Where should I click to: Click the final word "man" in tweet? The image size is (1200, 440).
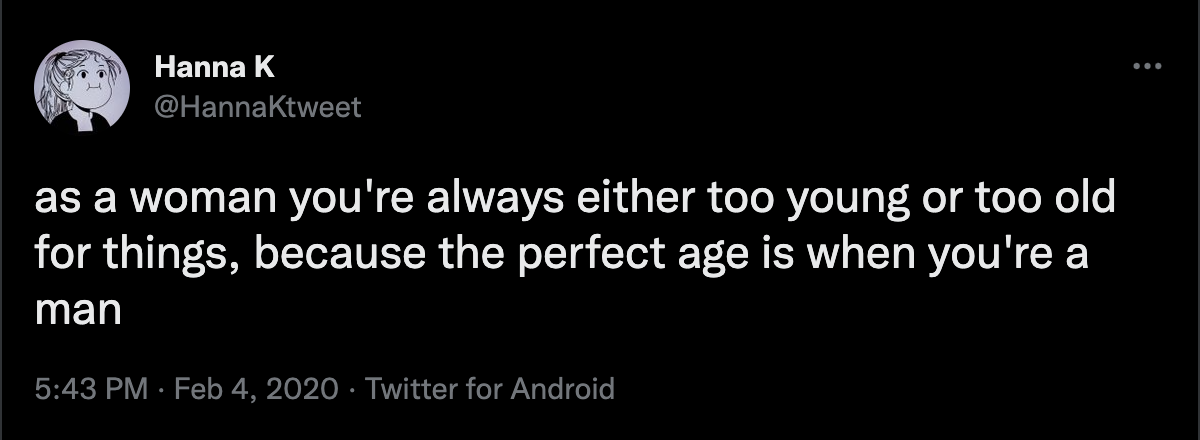[78, 311]
